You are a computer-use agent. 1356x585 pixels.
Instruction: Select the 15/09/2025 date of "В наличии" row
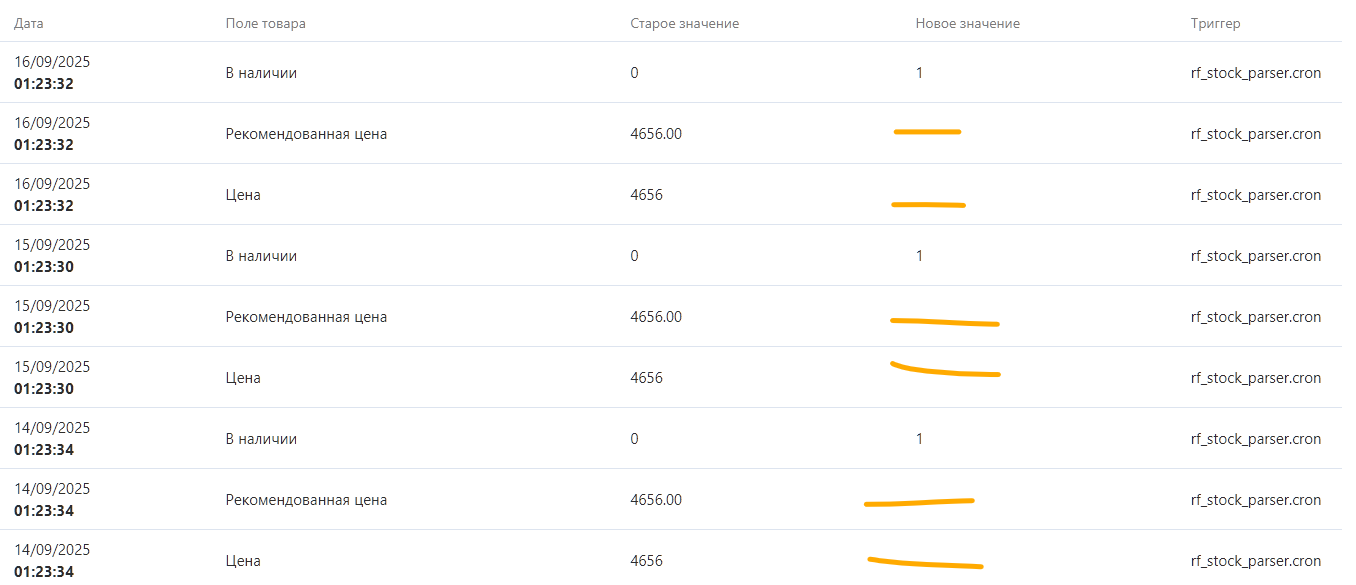point(52,245)
